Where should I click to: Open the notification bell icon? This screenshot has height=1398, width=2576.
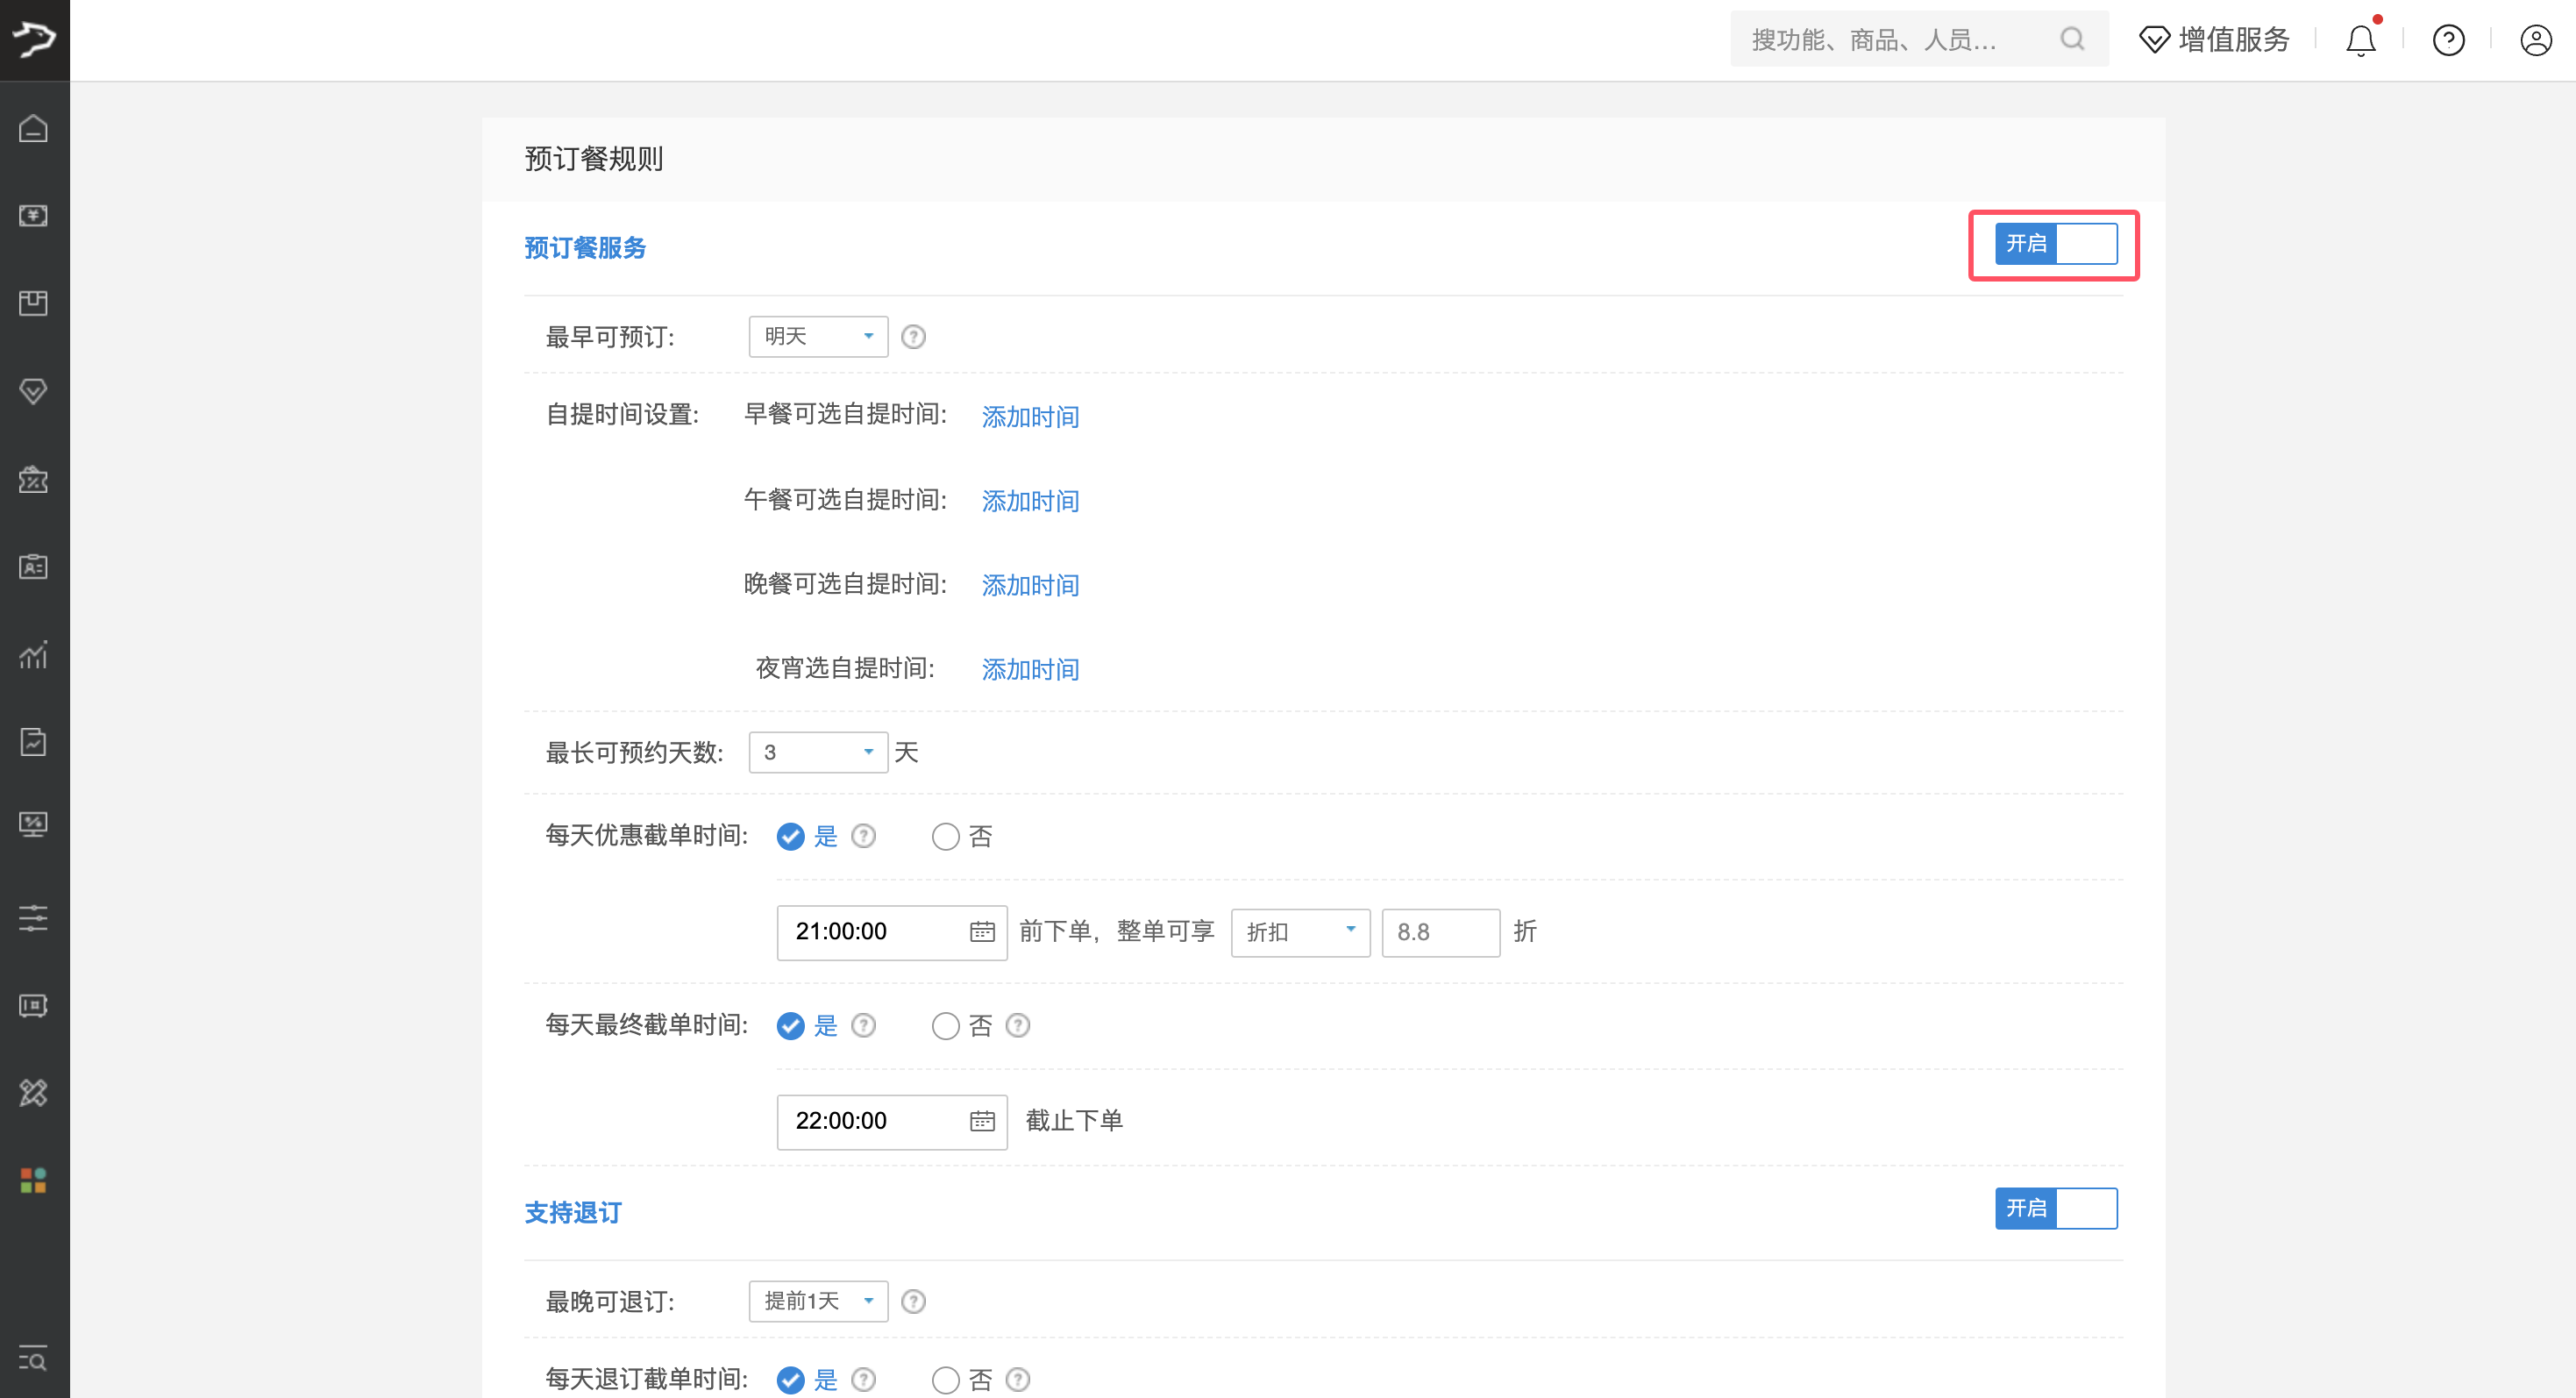pos(2360,40)
